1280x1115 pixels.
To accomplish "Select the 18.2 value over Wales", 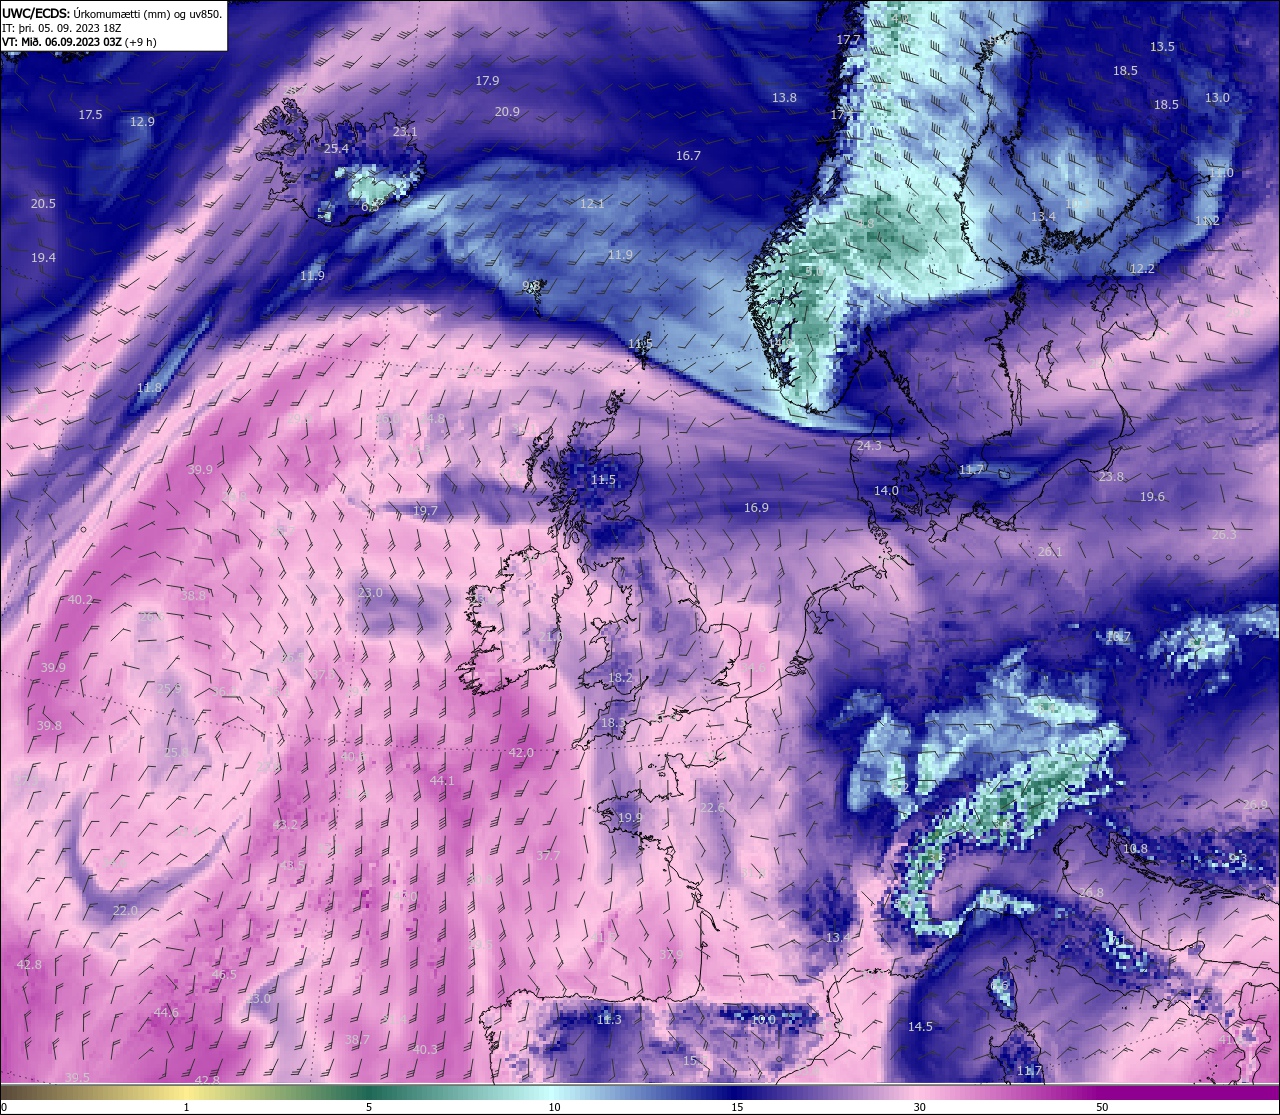I will (x=620, y=678).
